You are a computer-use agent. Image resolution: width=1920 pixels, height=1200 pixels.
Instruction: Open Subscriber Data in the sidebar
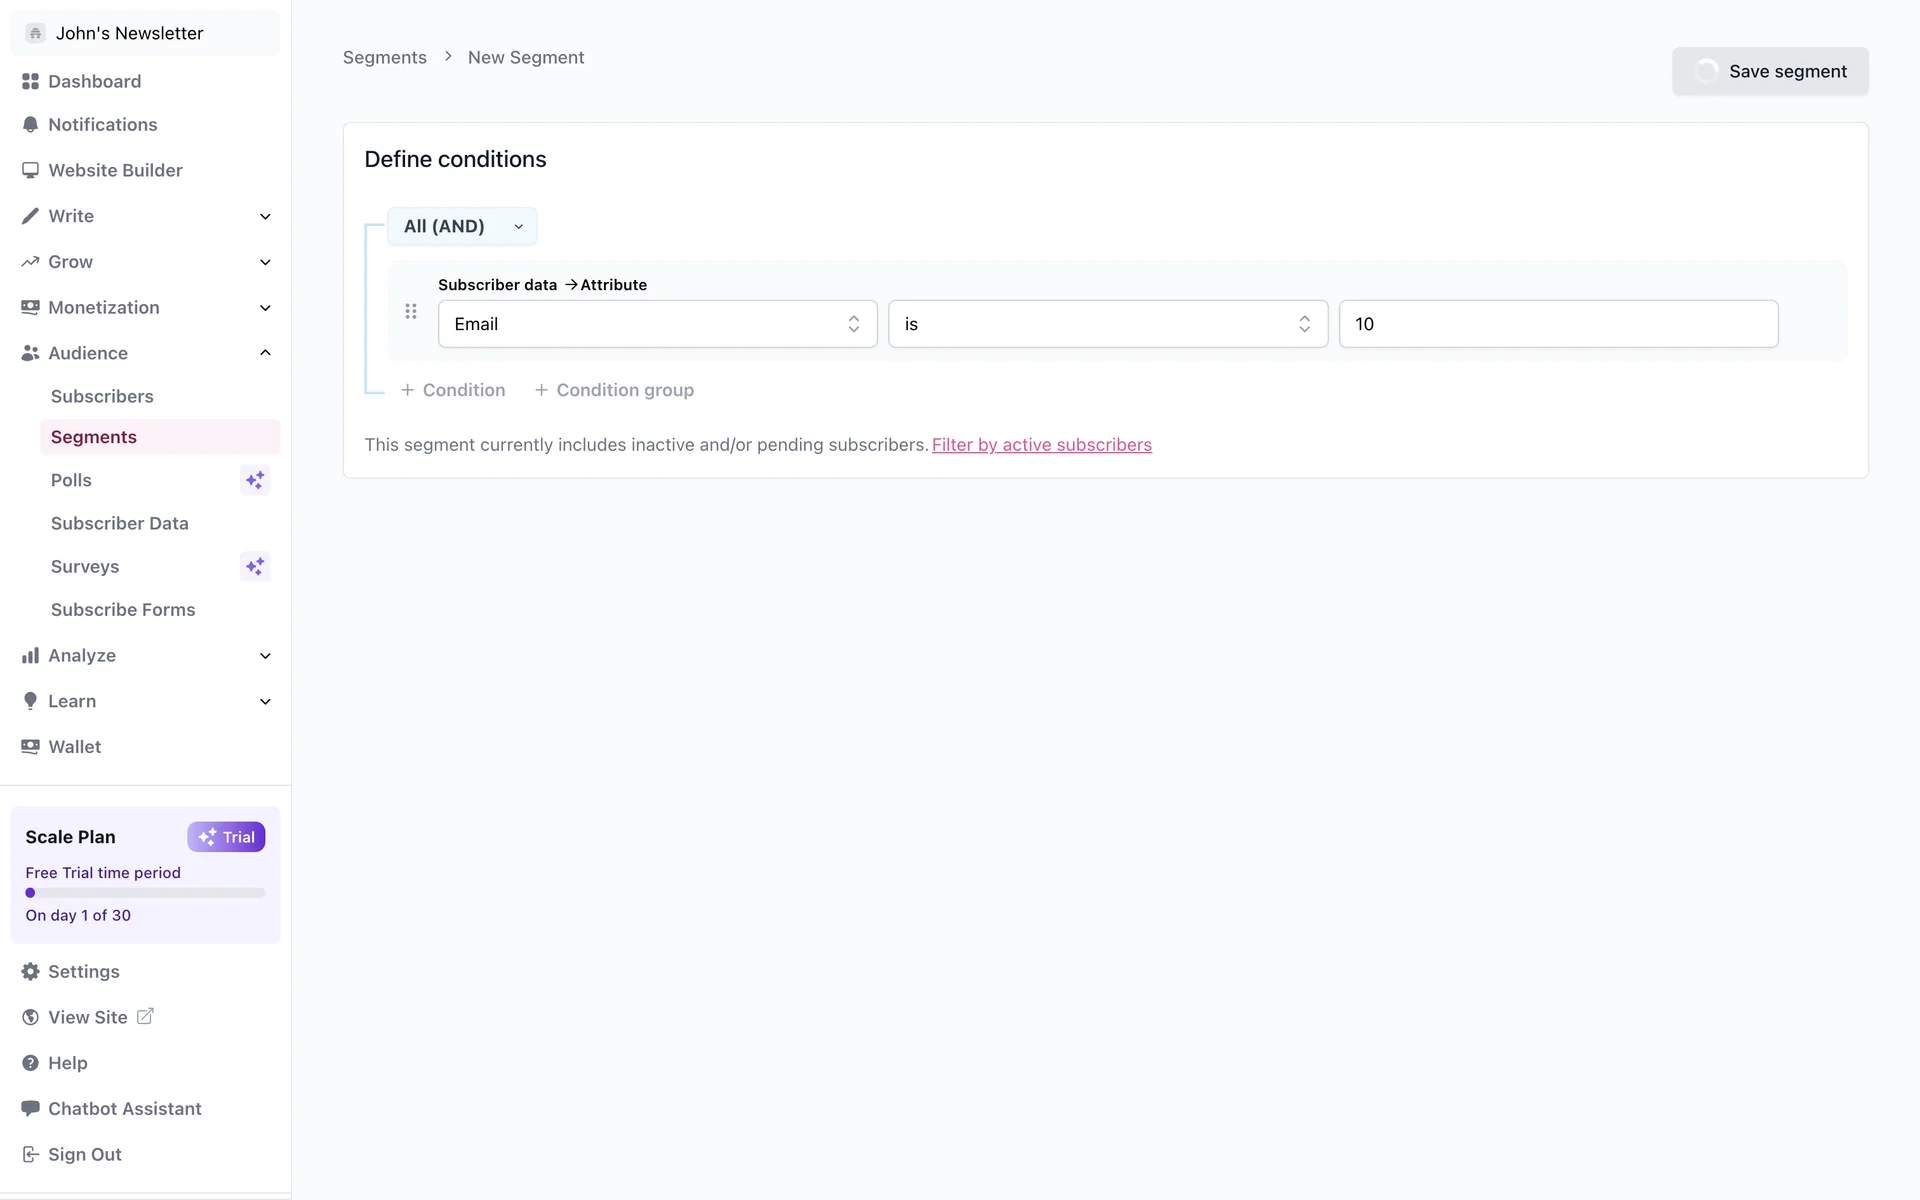(119, 523)
